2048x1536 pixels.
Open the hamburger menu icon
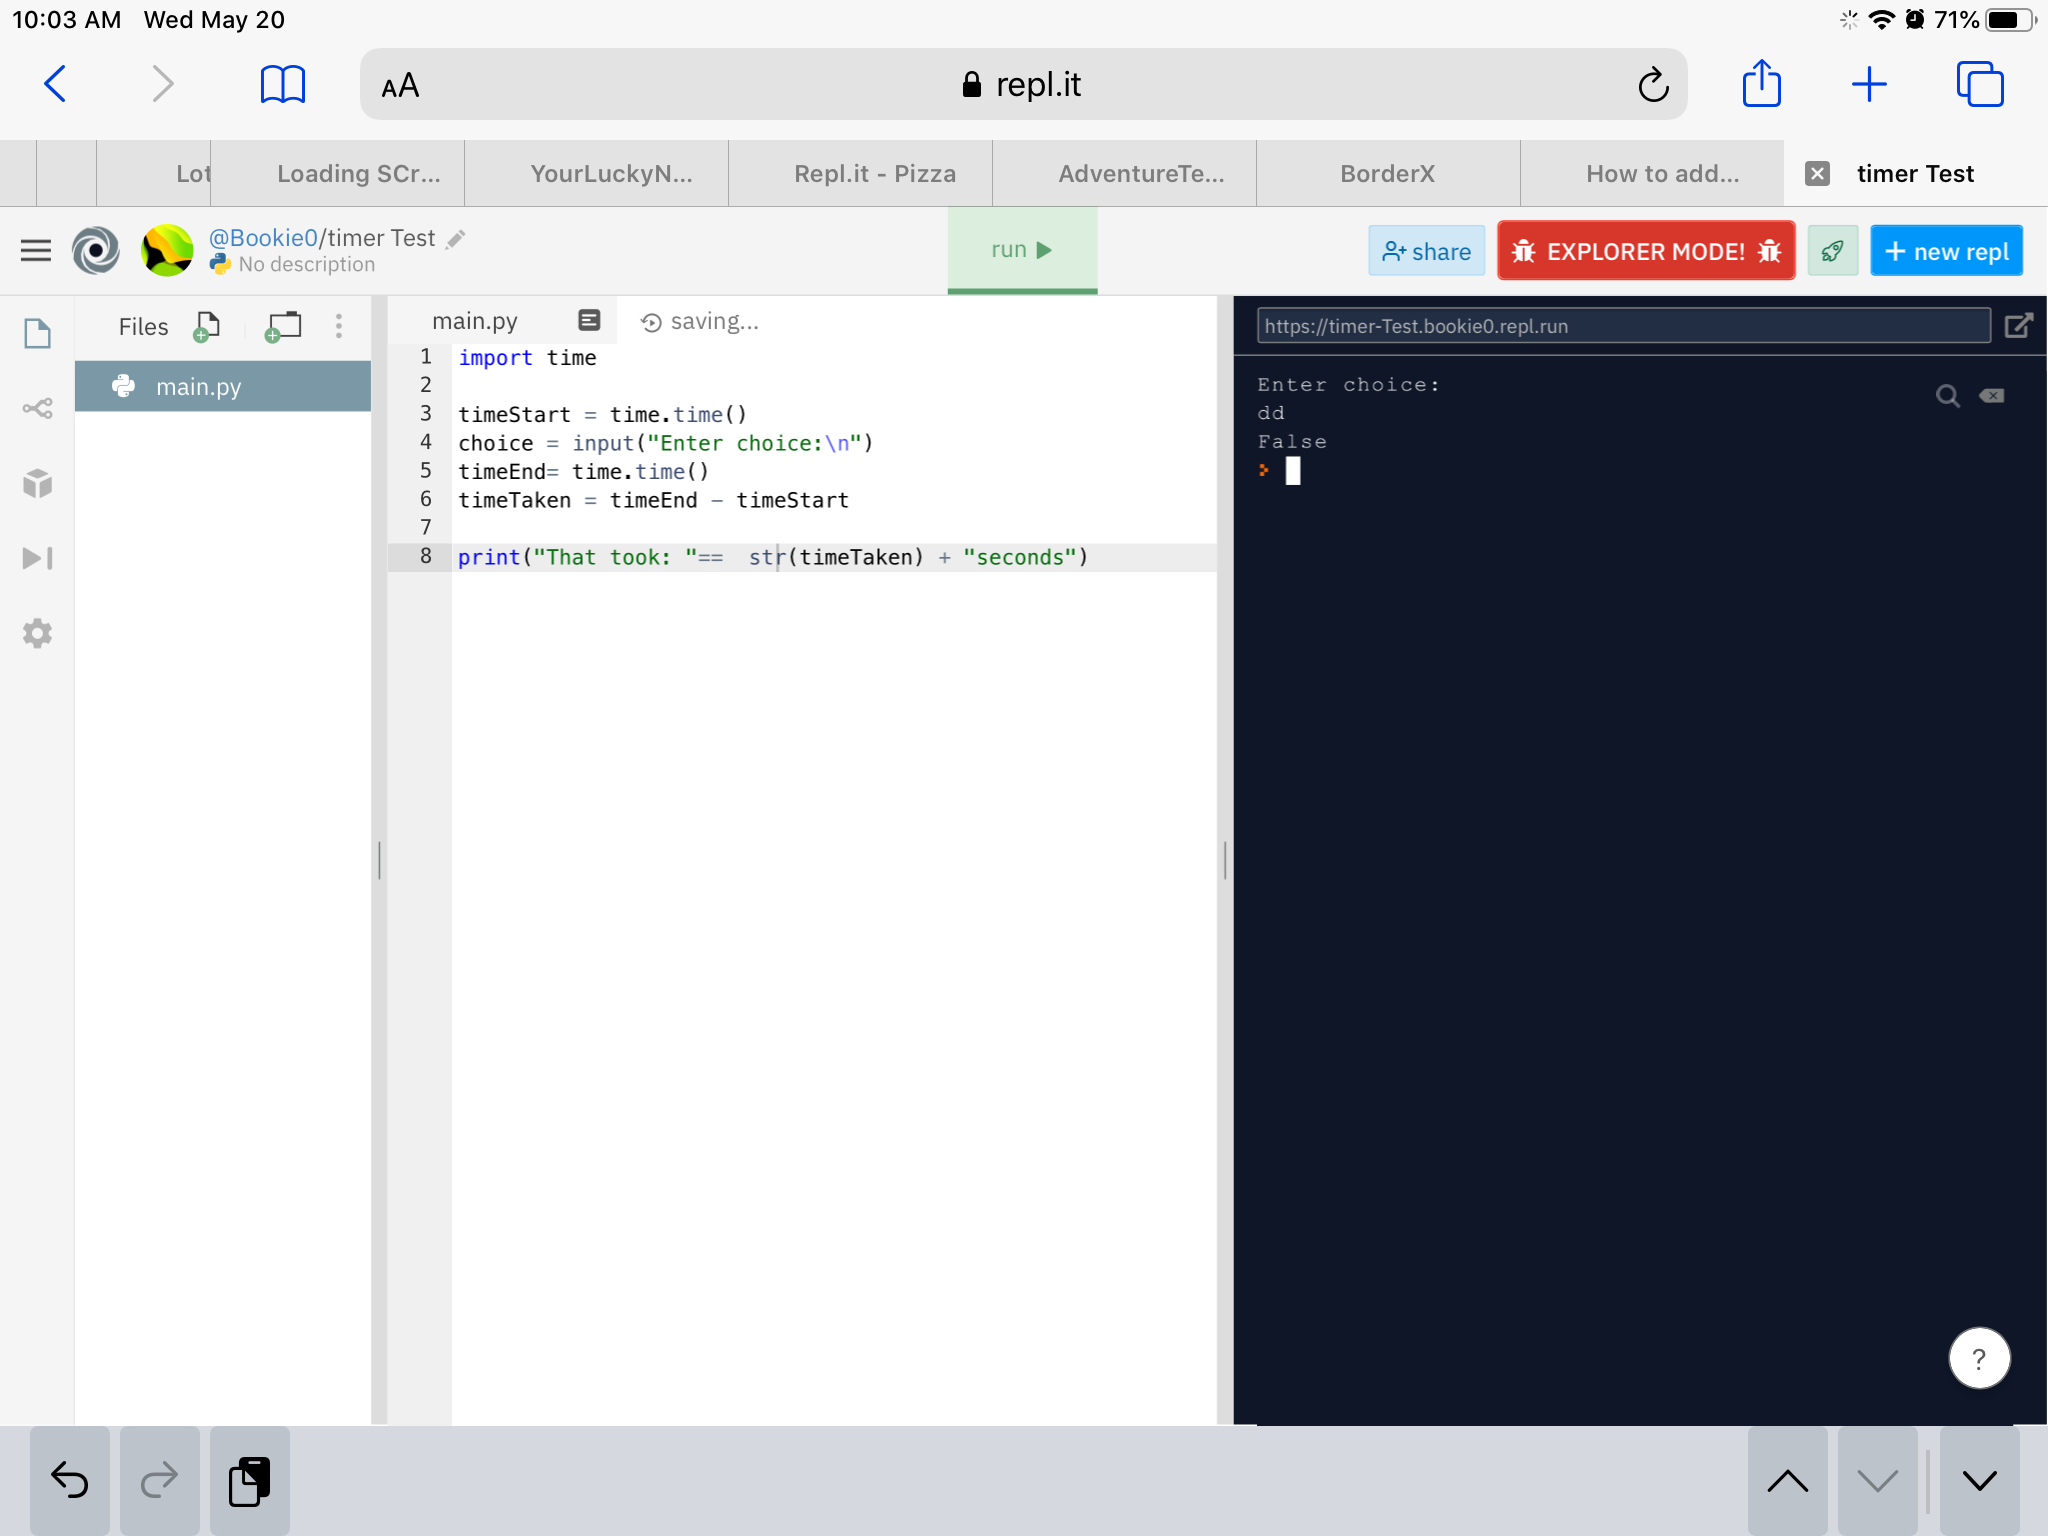tap(35, 248)
